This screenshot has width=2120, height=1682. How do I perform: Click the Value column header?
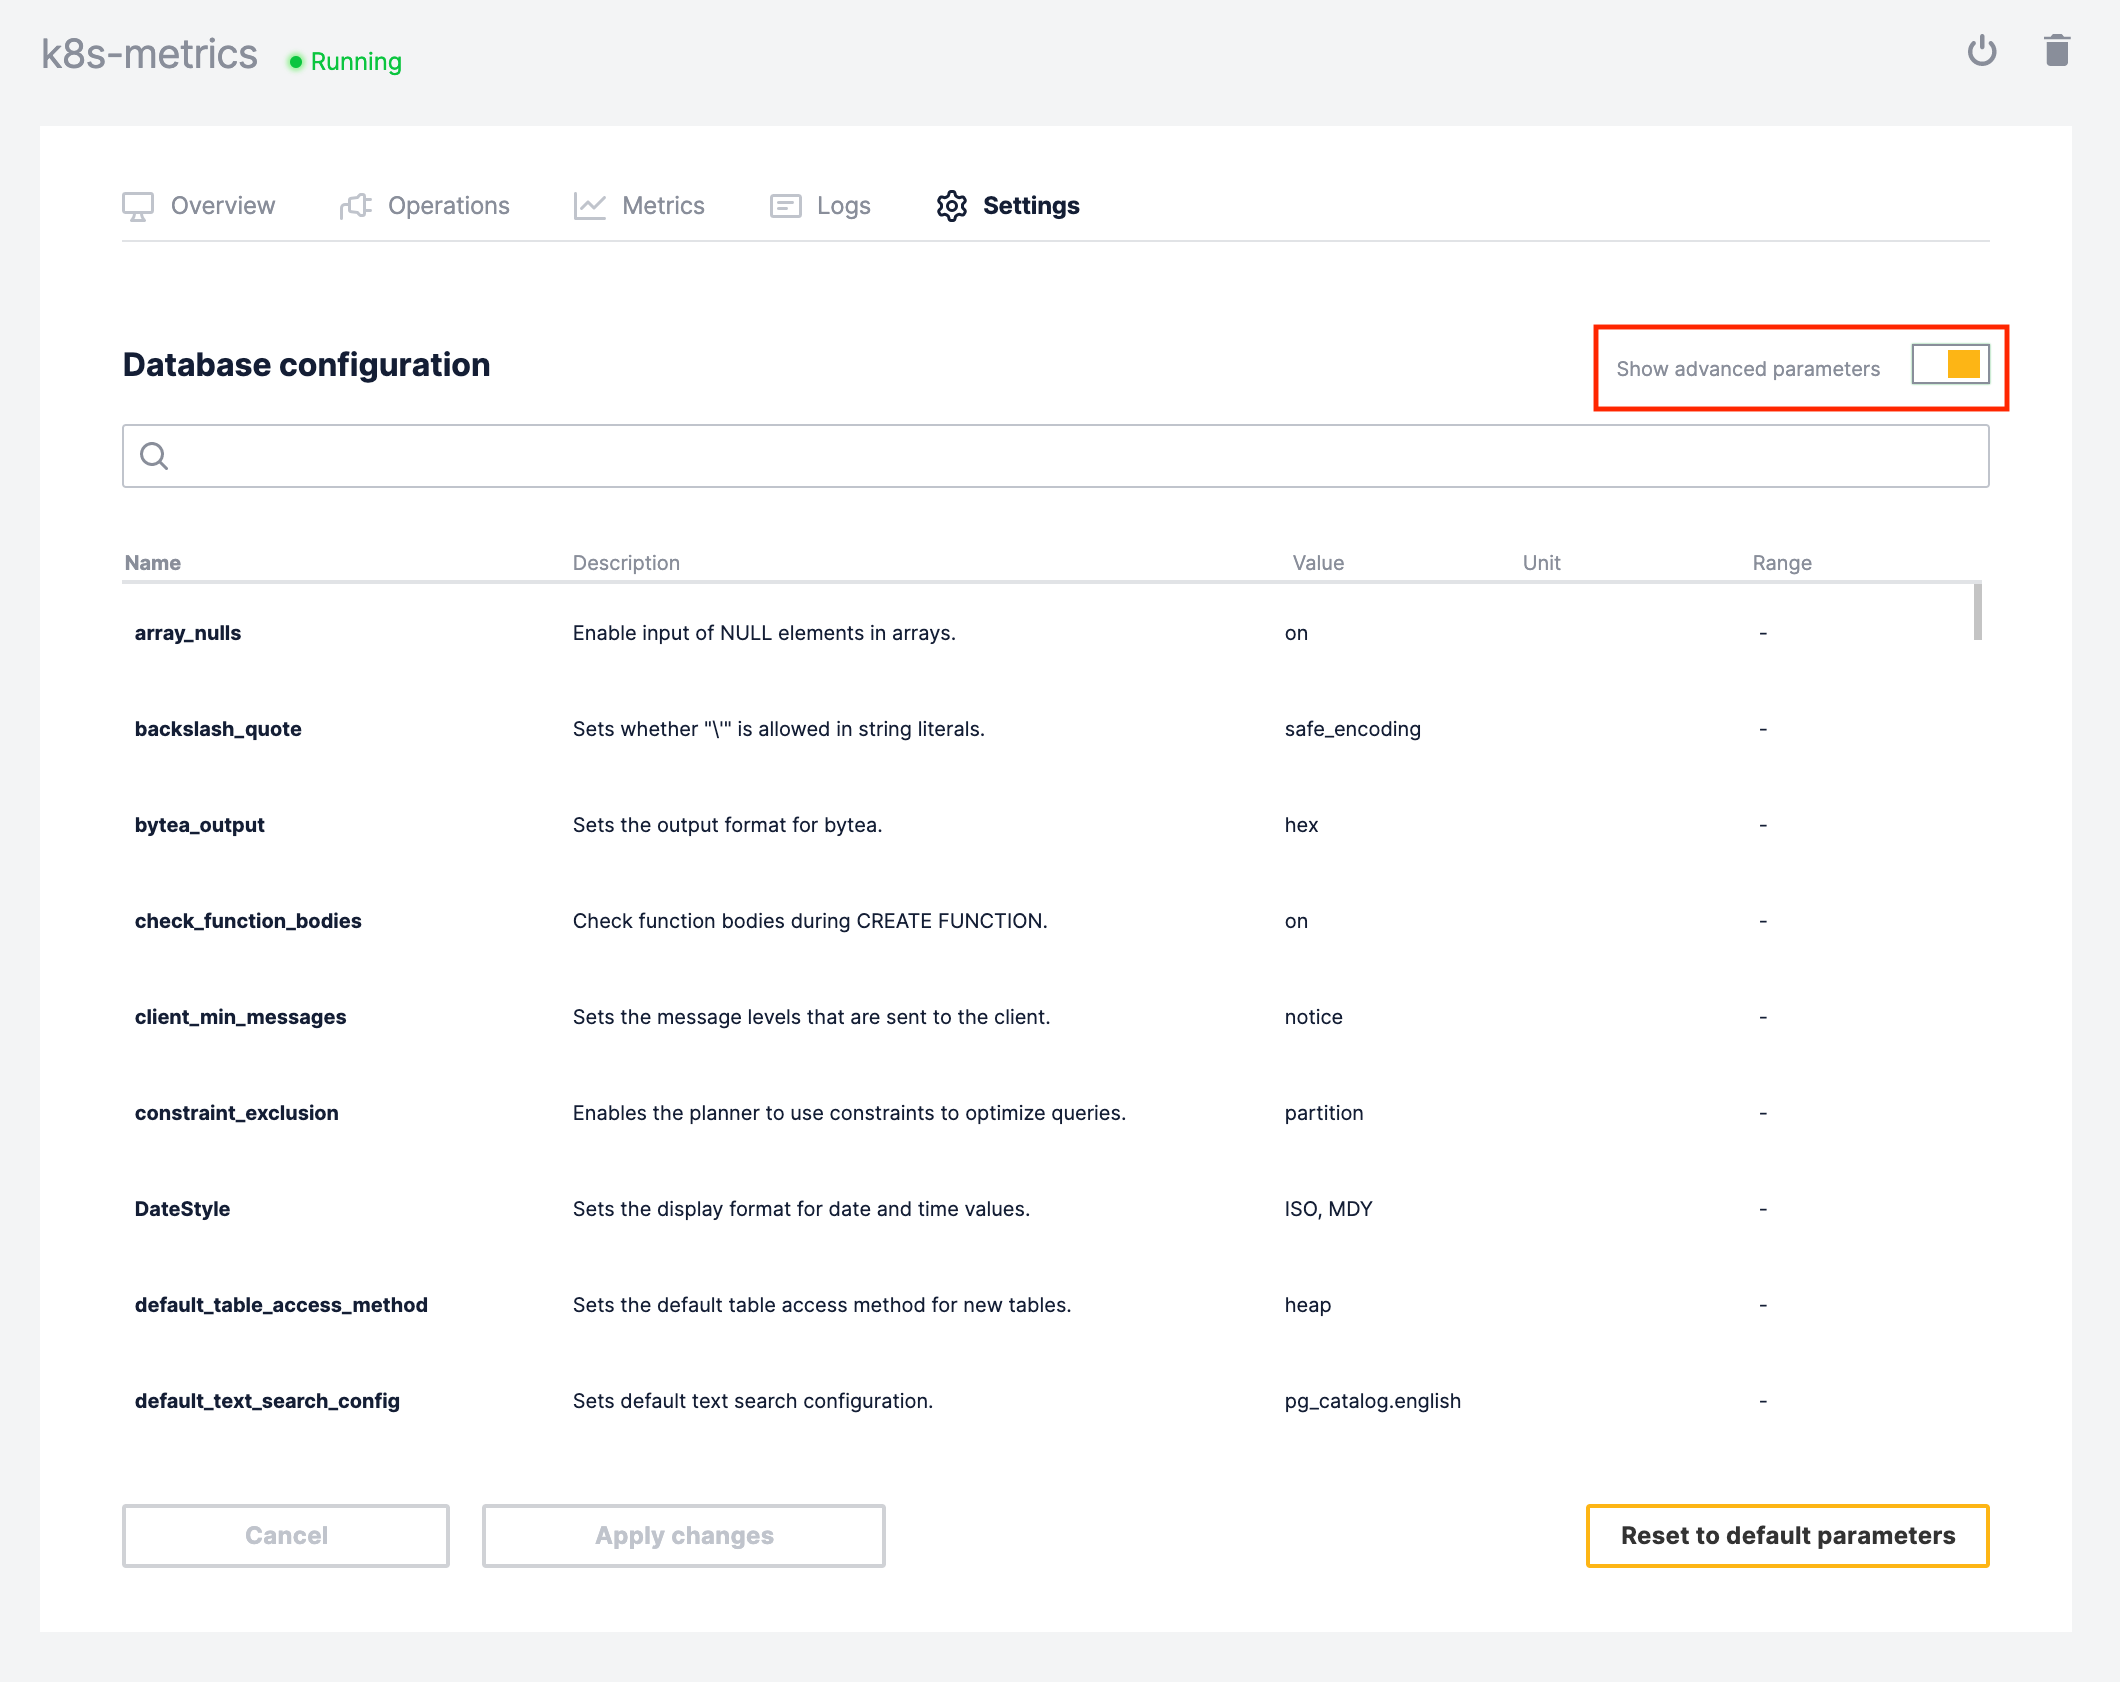coord(1318,563)
